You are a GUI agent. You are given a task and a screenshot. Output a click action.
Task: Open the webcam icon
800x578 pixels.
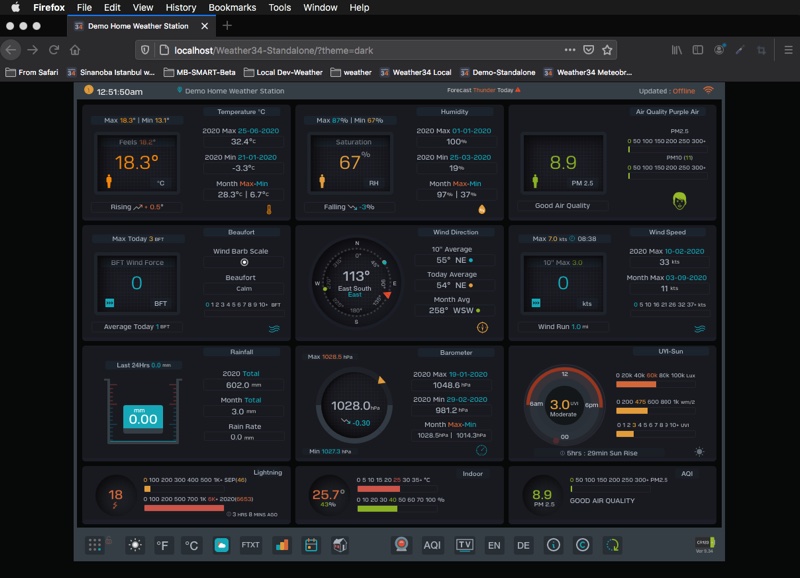(402, 545)
